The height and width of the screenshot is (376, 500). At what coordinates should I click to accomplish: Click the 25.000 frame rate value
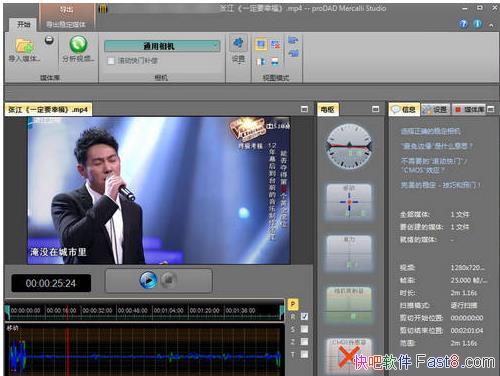(468, 280)
